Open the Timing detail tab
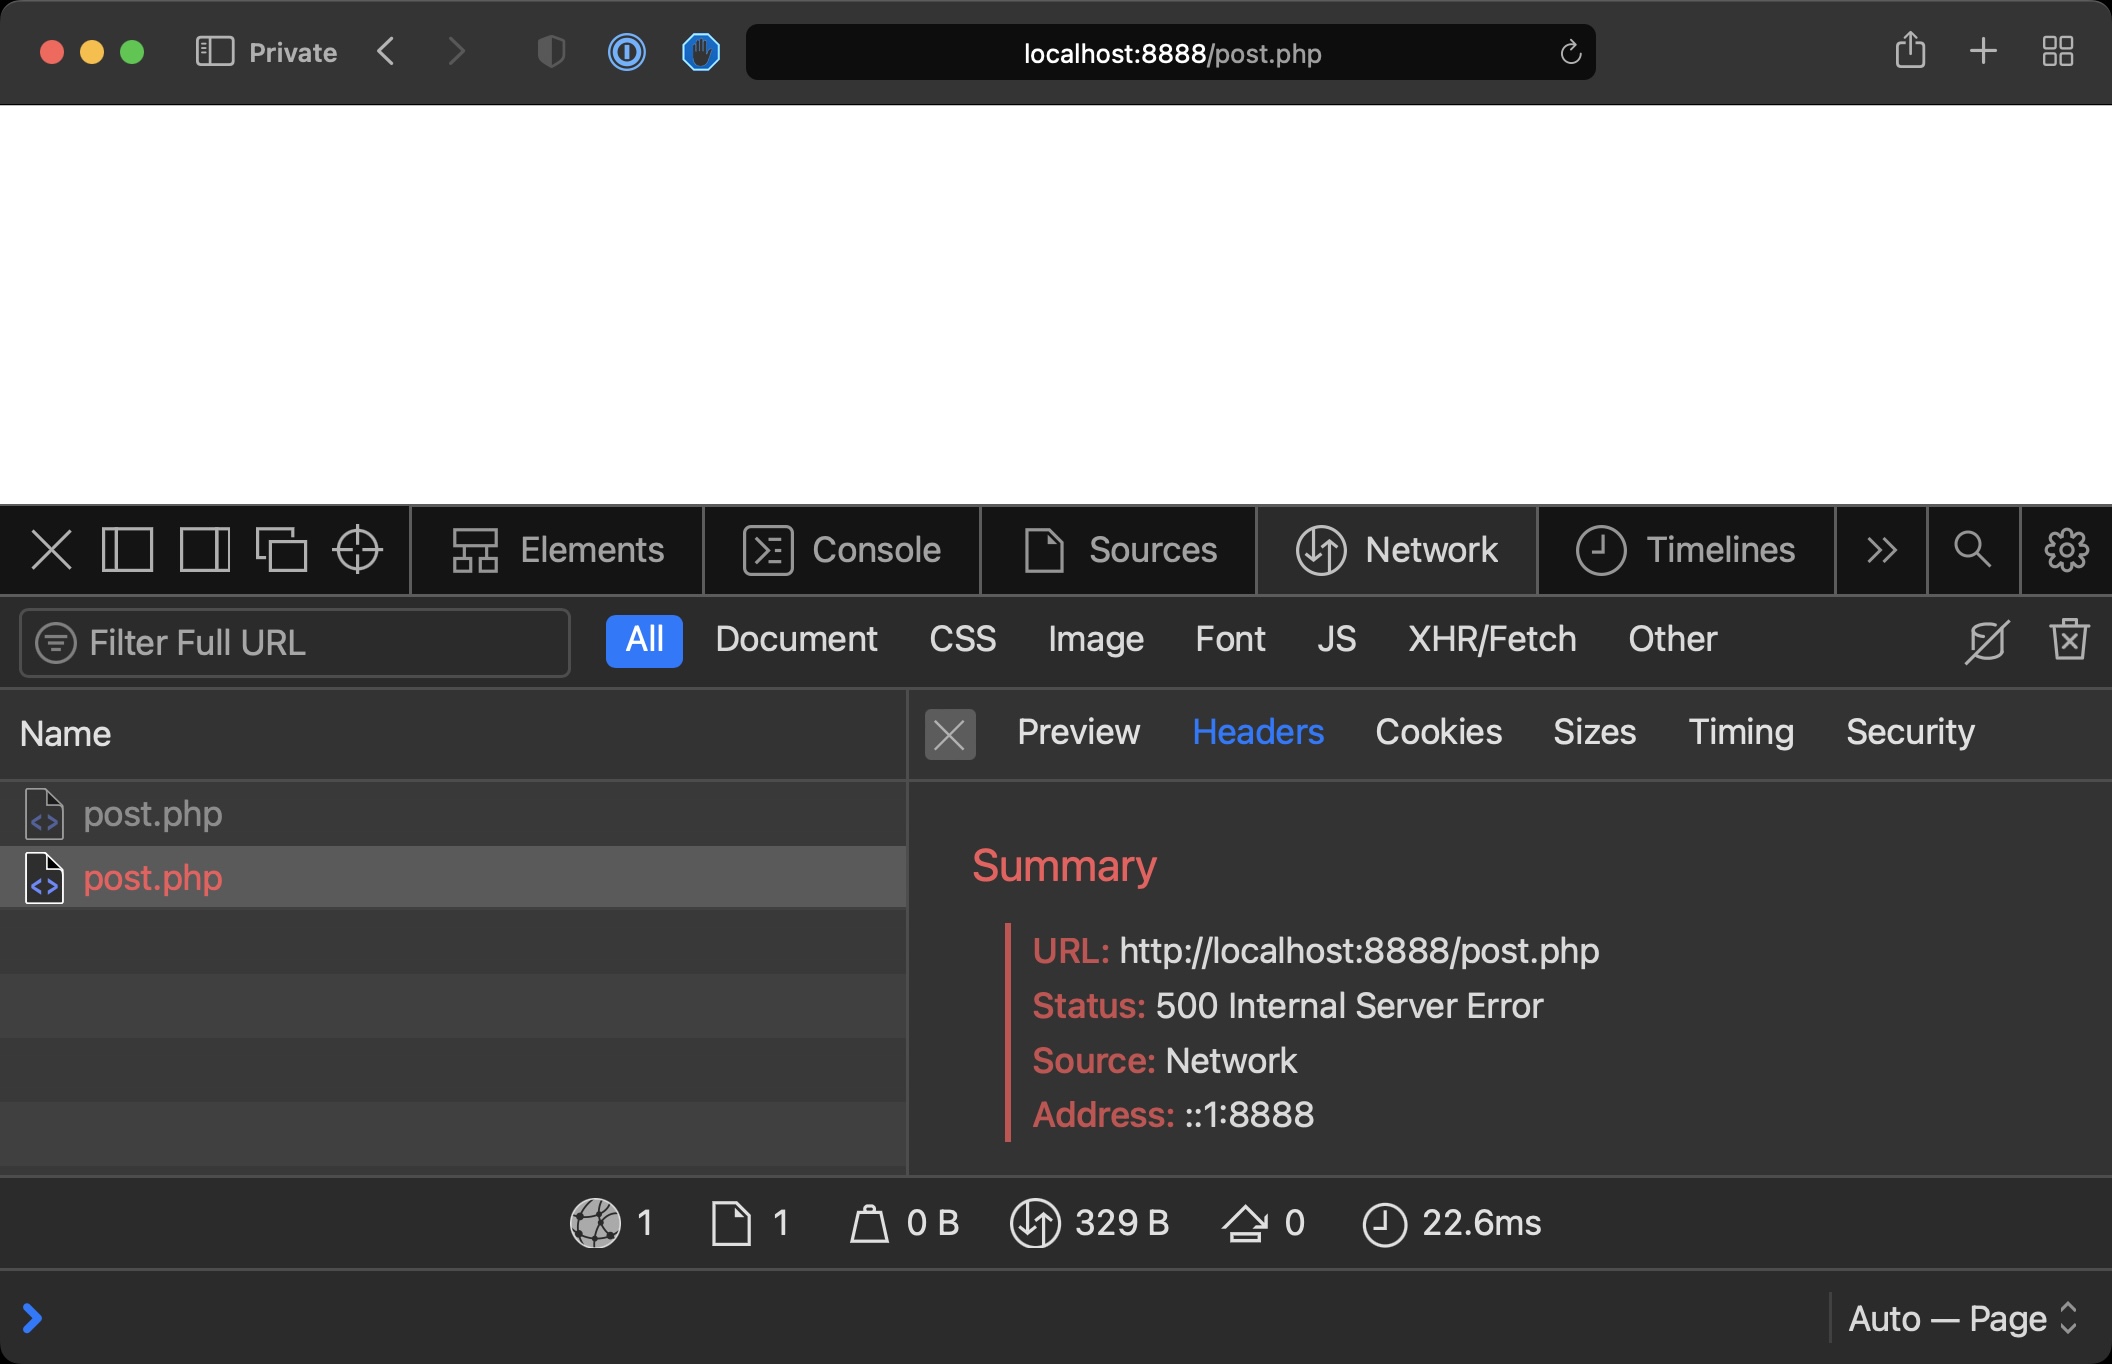Viewport: 2112px width, 1364px height. 1740,732
